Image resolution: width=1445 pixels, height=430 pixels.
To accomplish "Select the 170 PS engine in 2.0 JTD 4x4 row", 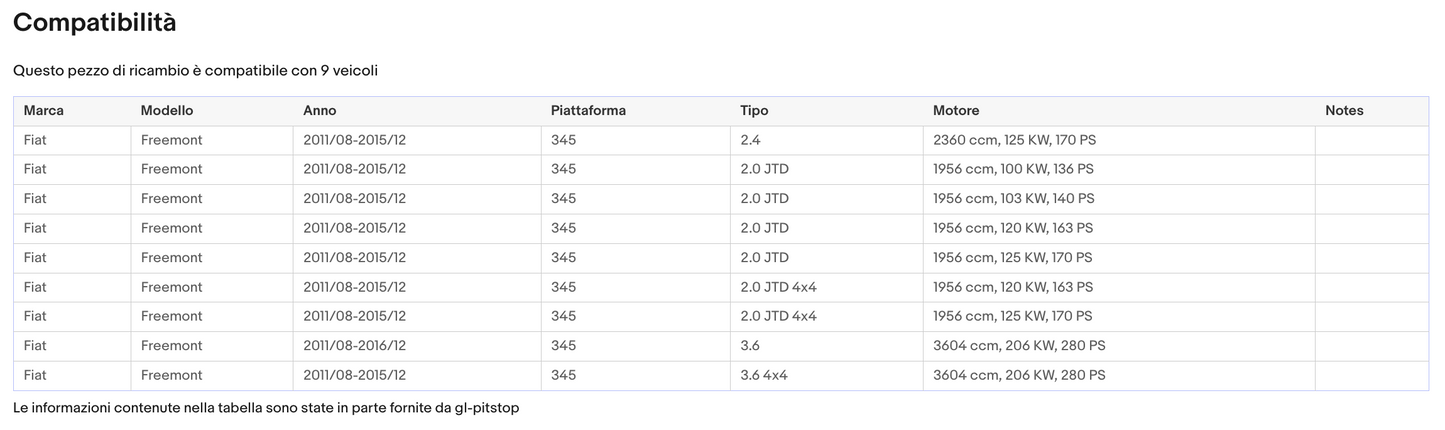I will pyautogui.click(x=1012, y=316).
